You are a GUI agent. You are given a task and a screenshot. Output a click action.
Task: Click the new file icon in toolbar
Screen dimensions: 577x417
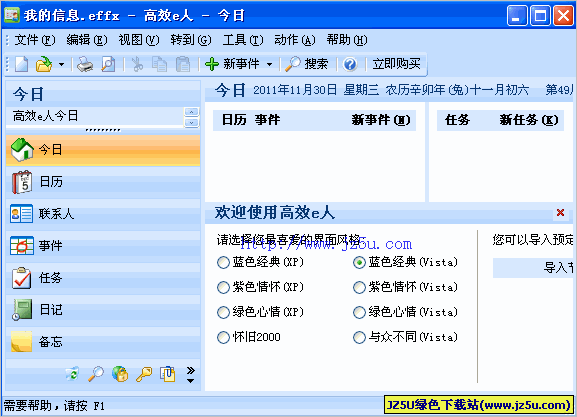point(21,64)
